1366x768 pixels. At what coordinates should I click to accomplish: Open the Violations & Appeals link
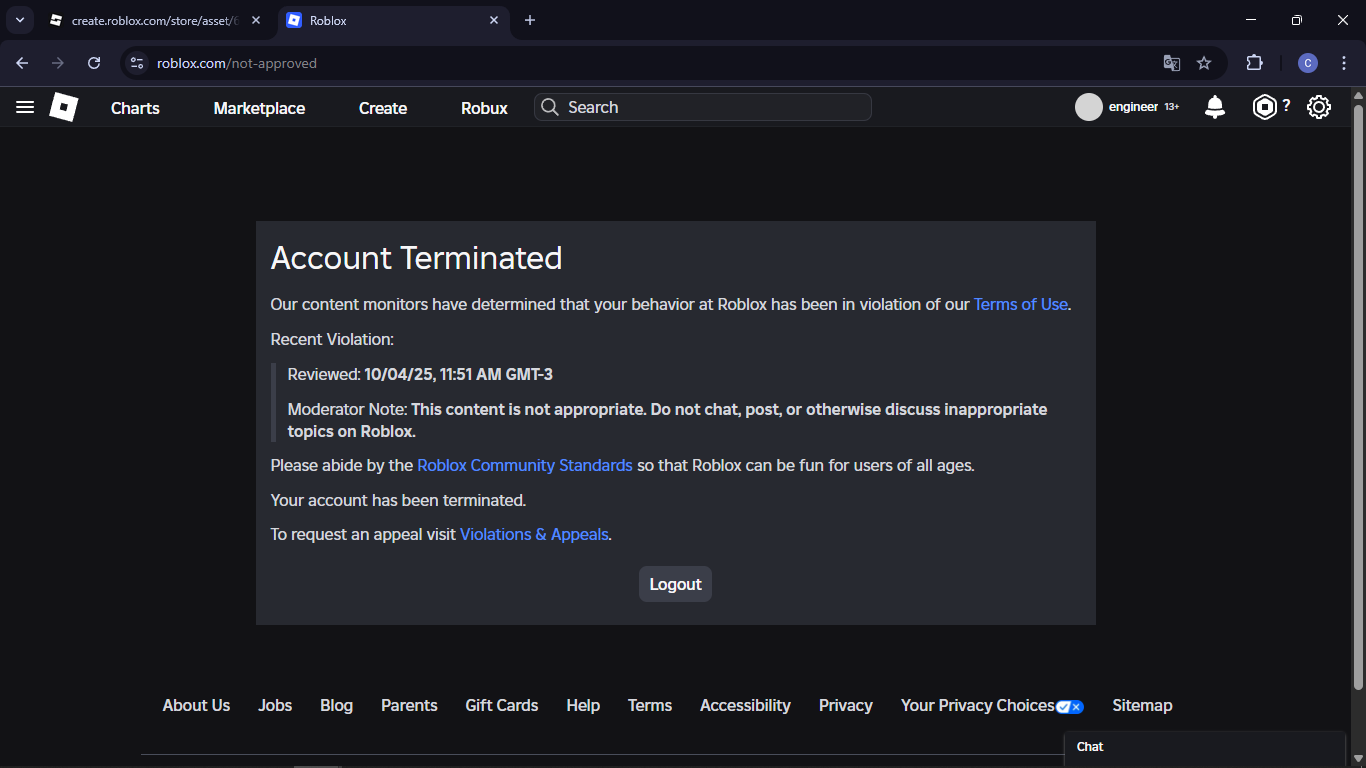[x=534, y=535]
